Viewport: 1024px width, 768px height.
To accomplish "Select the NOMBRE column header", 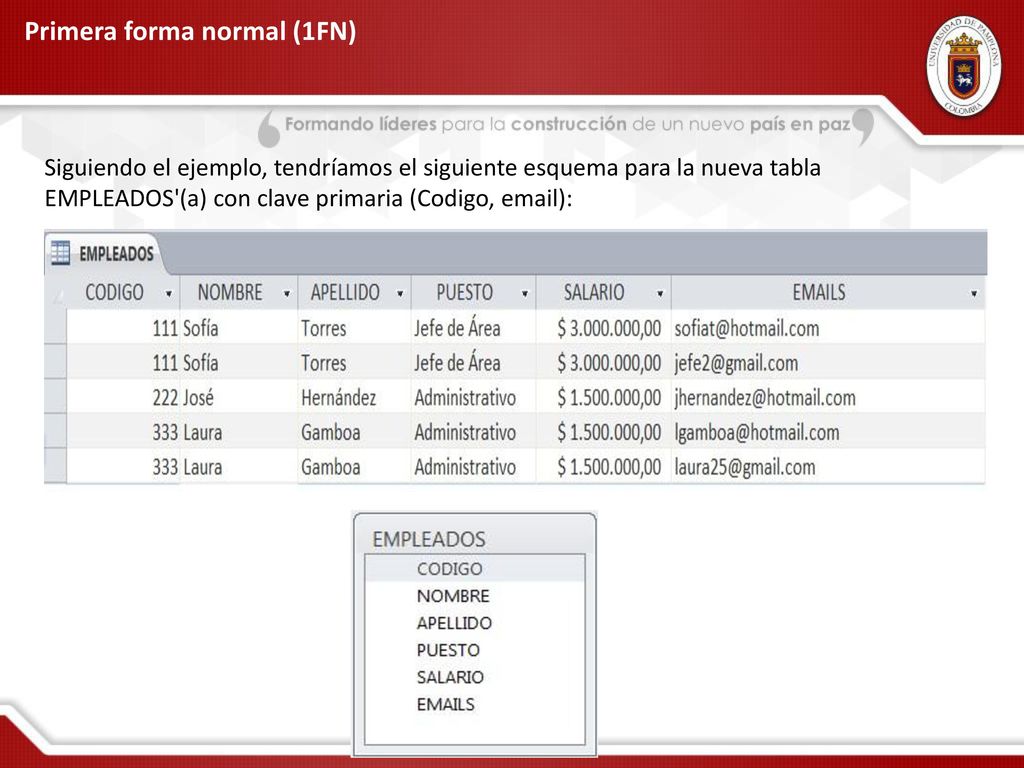I will (239, 293).
